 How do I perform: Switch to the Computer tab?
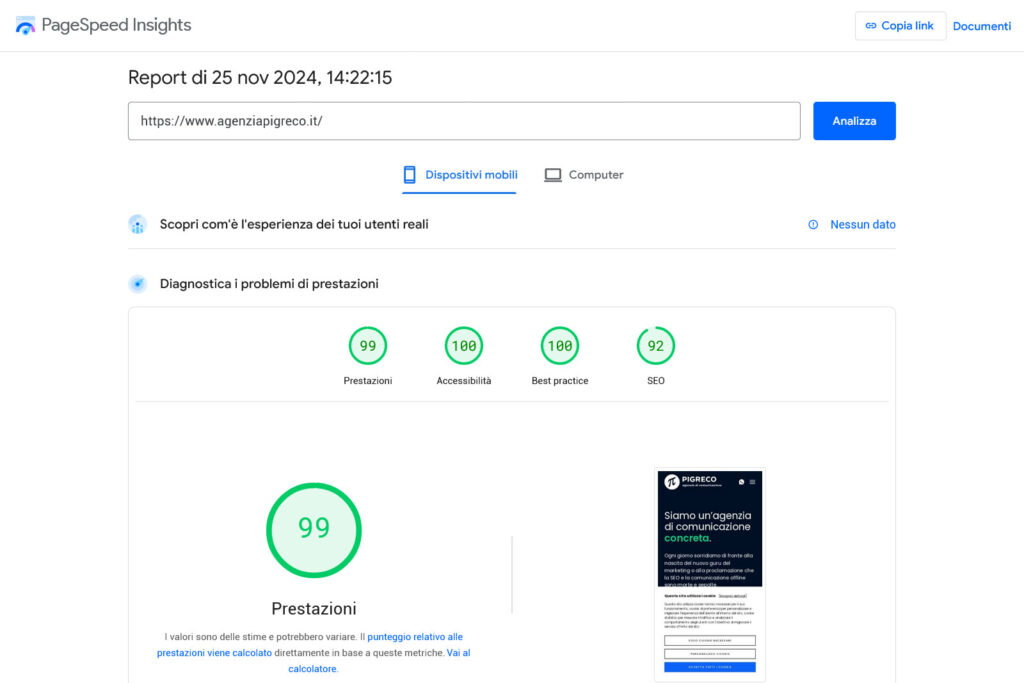click(584, 175)
